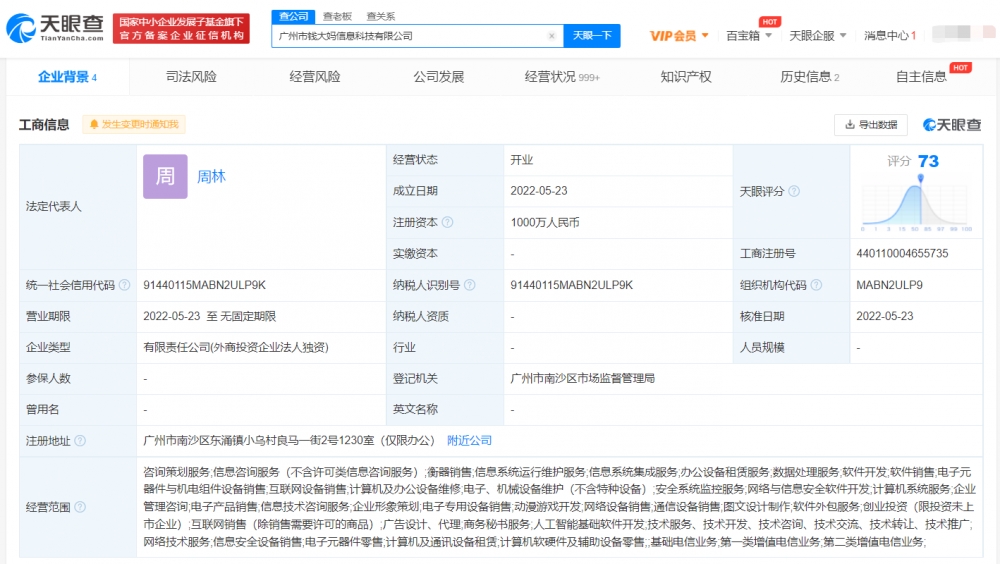Click the 国家中小企业发展子基金 red banner
Screen dimensions: 1000x564
click(181, 29)
